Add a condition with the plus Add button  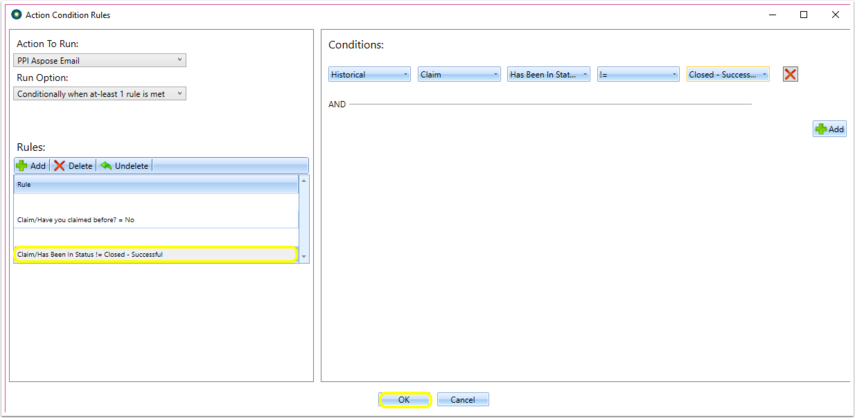(x=829, y=129)
